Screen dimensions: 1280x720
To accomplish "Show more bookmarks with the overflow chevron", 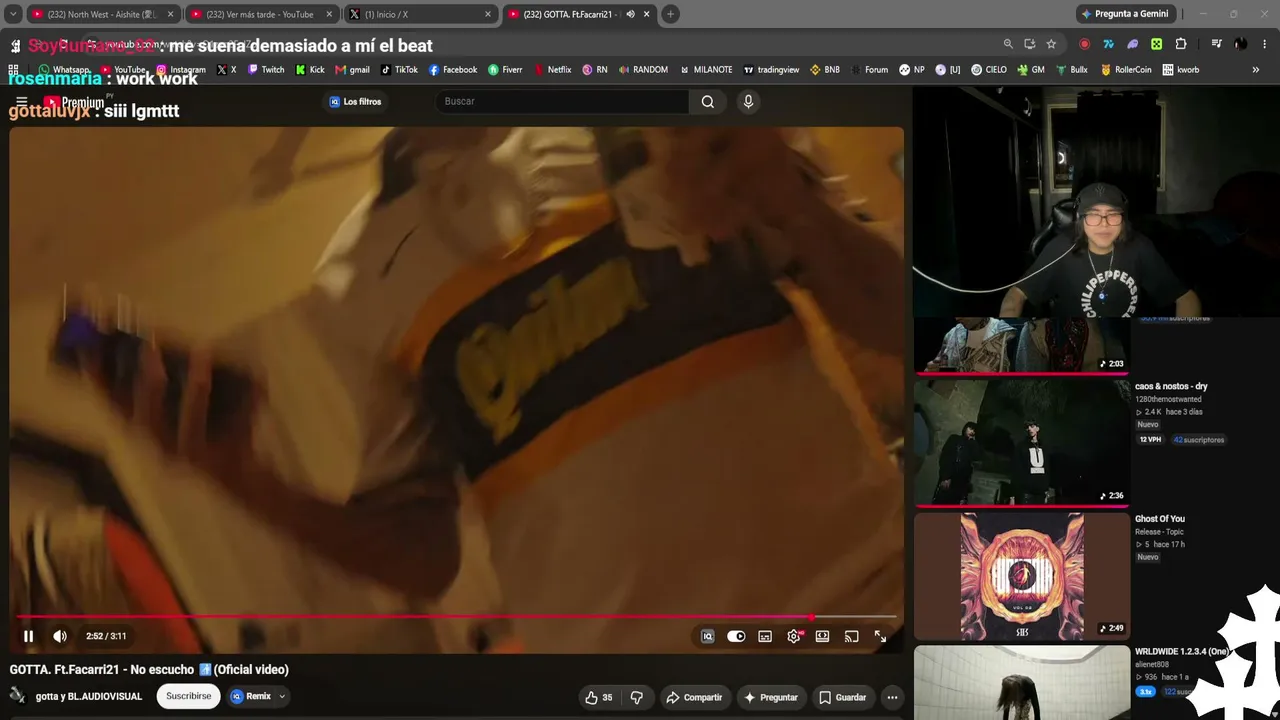I will click(1256, 70).
